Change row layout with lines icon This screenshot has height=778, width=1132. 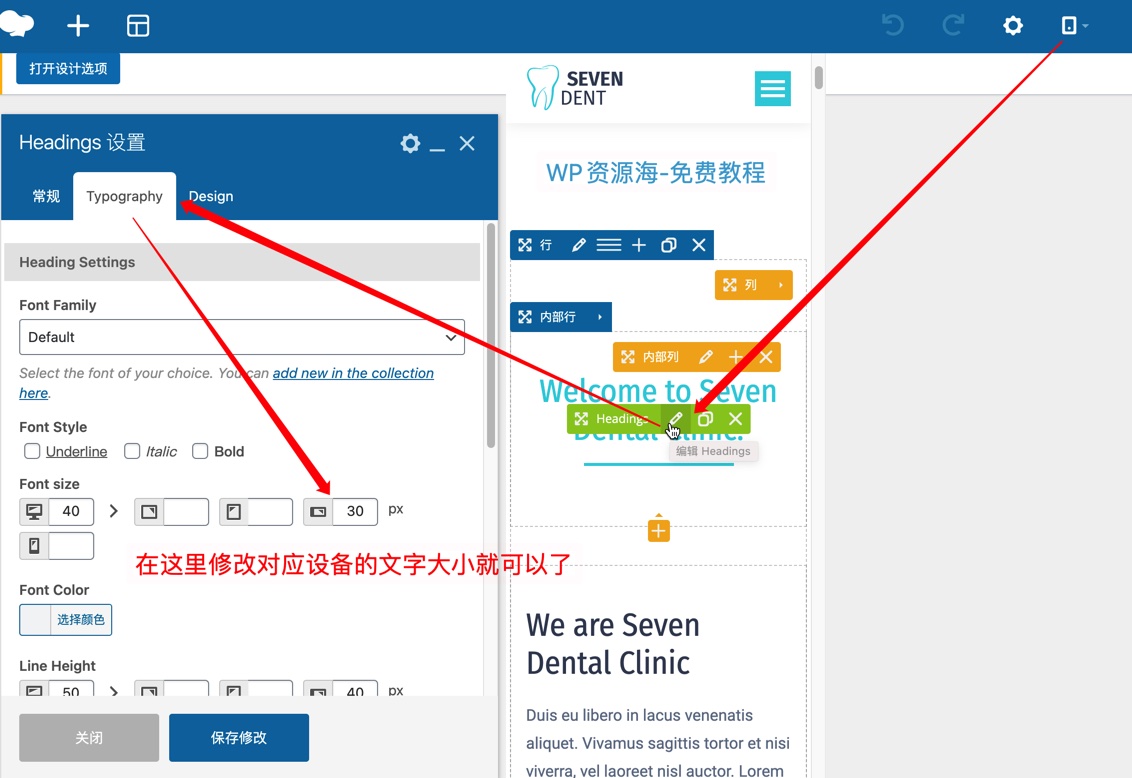[x=609, y=245]
